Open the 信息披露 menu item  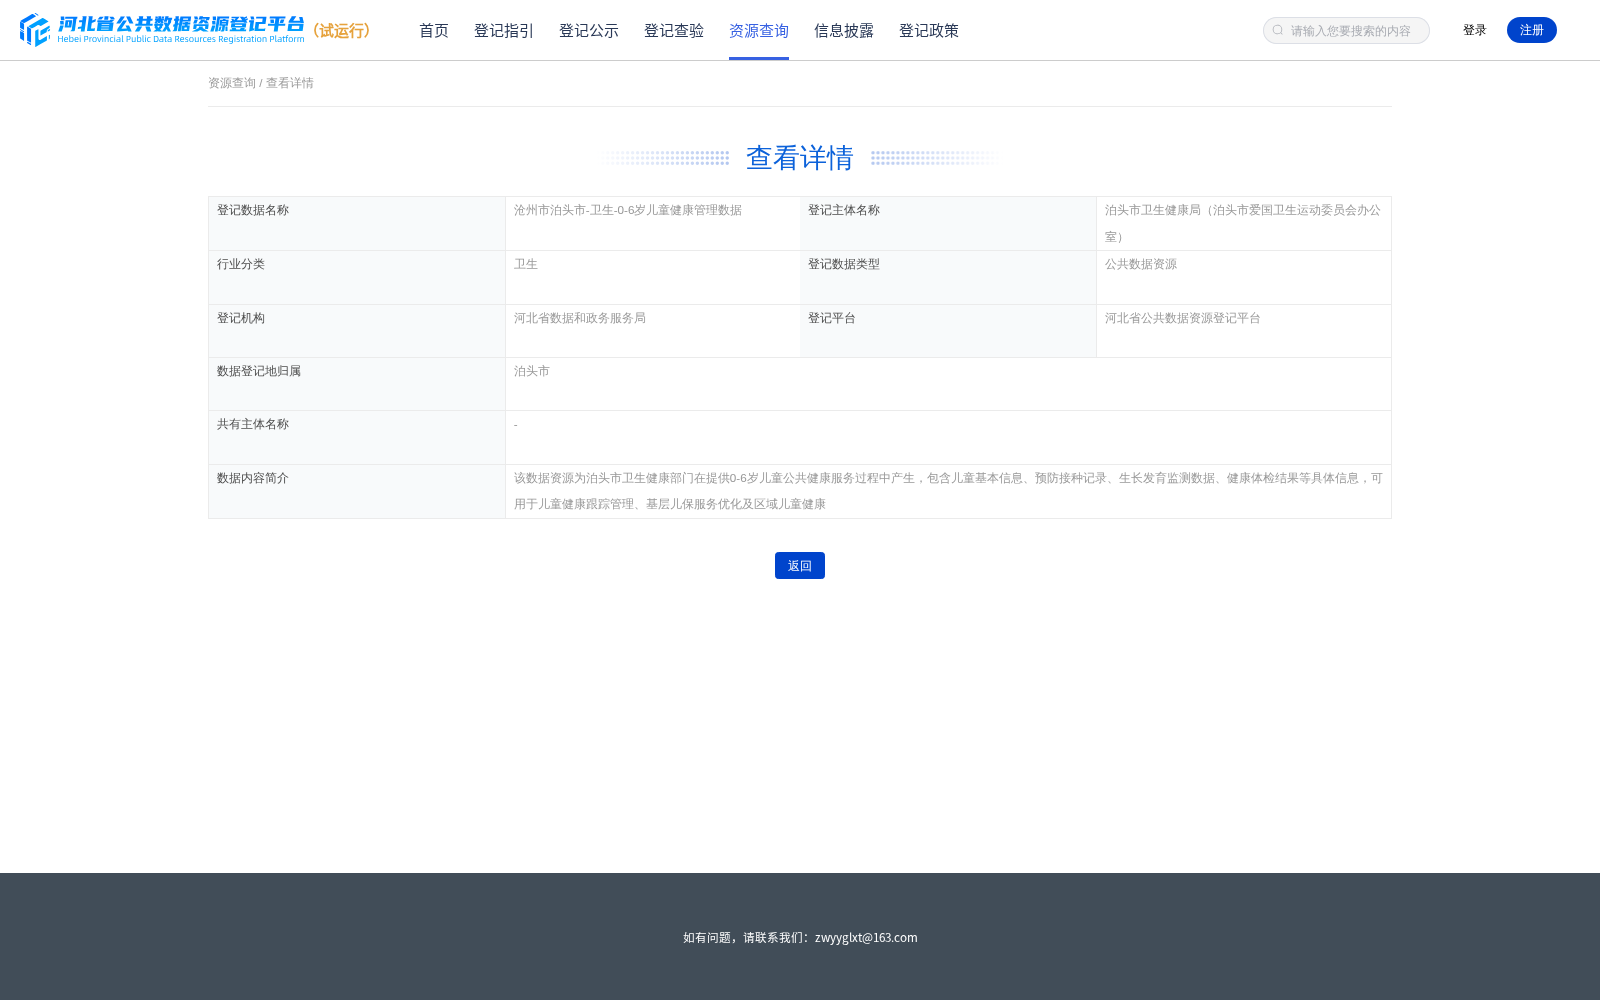[844, 31]
